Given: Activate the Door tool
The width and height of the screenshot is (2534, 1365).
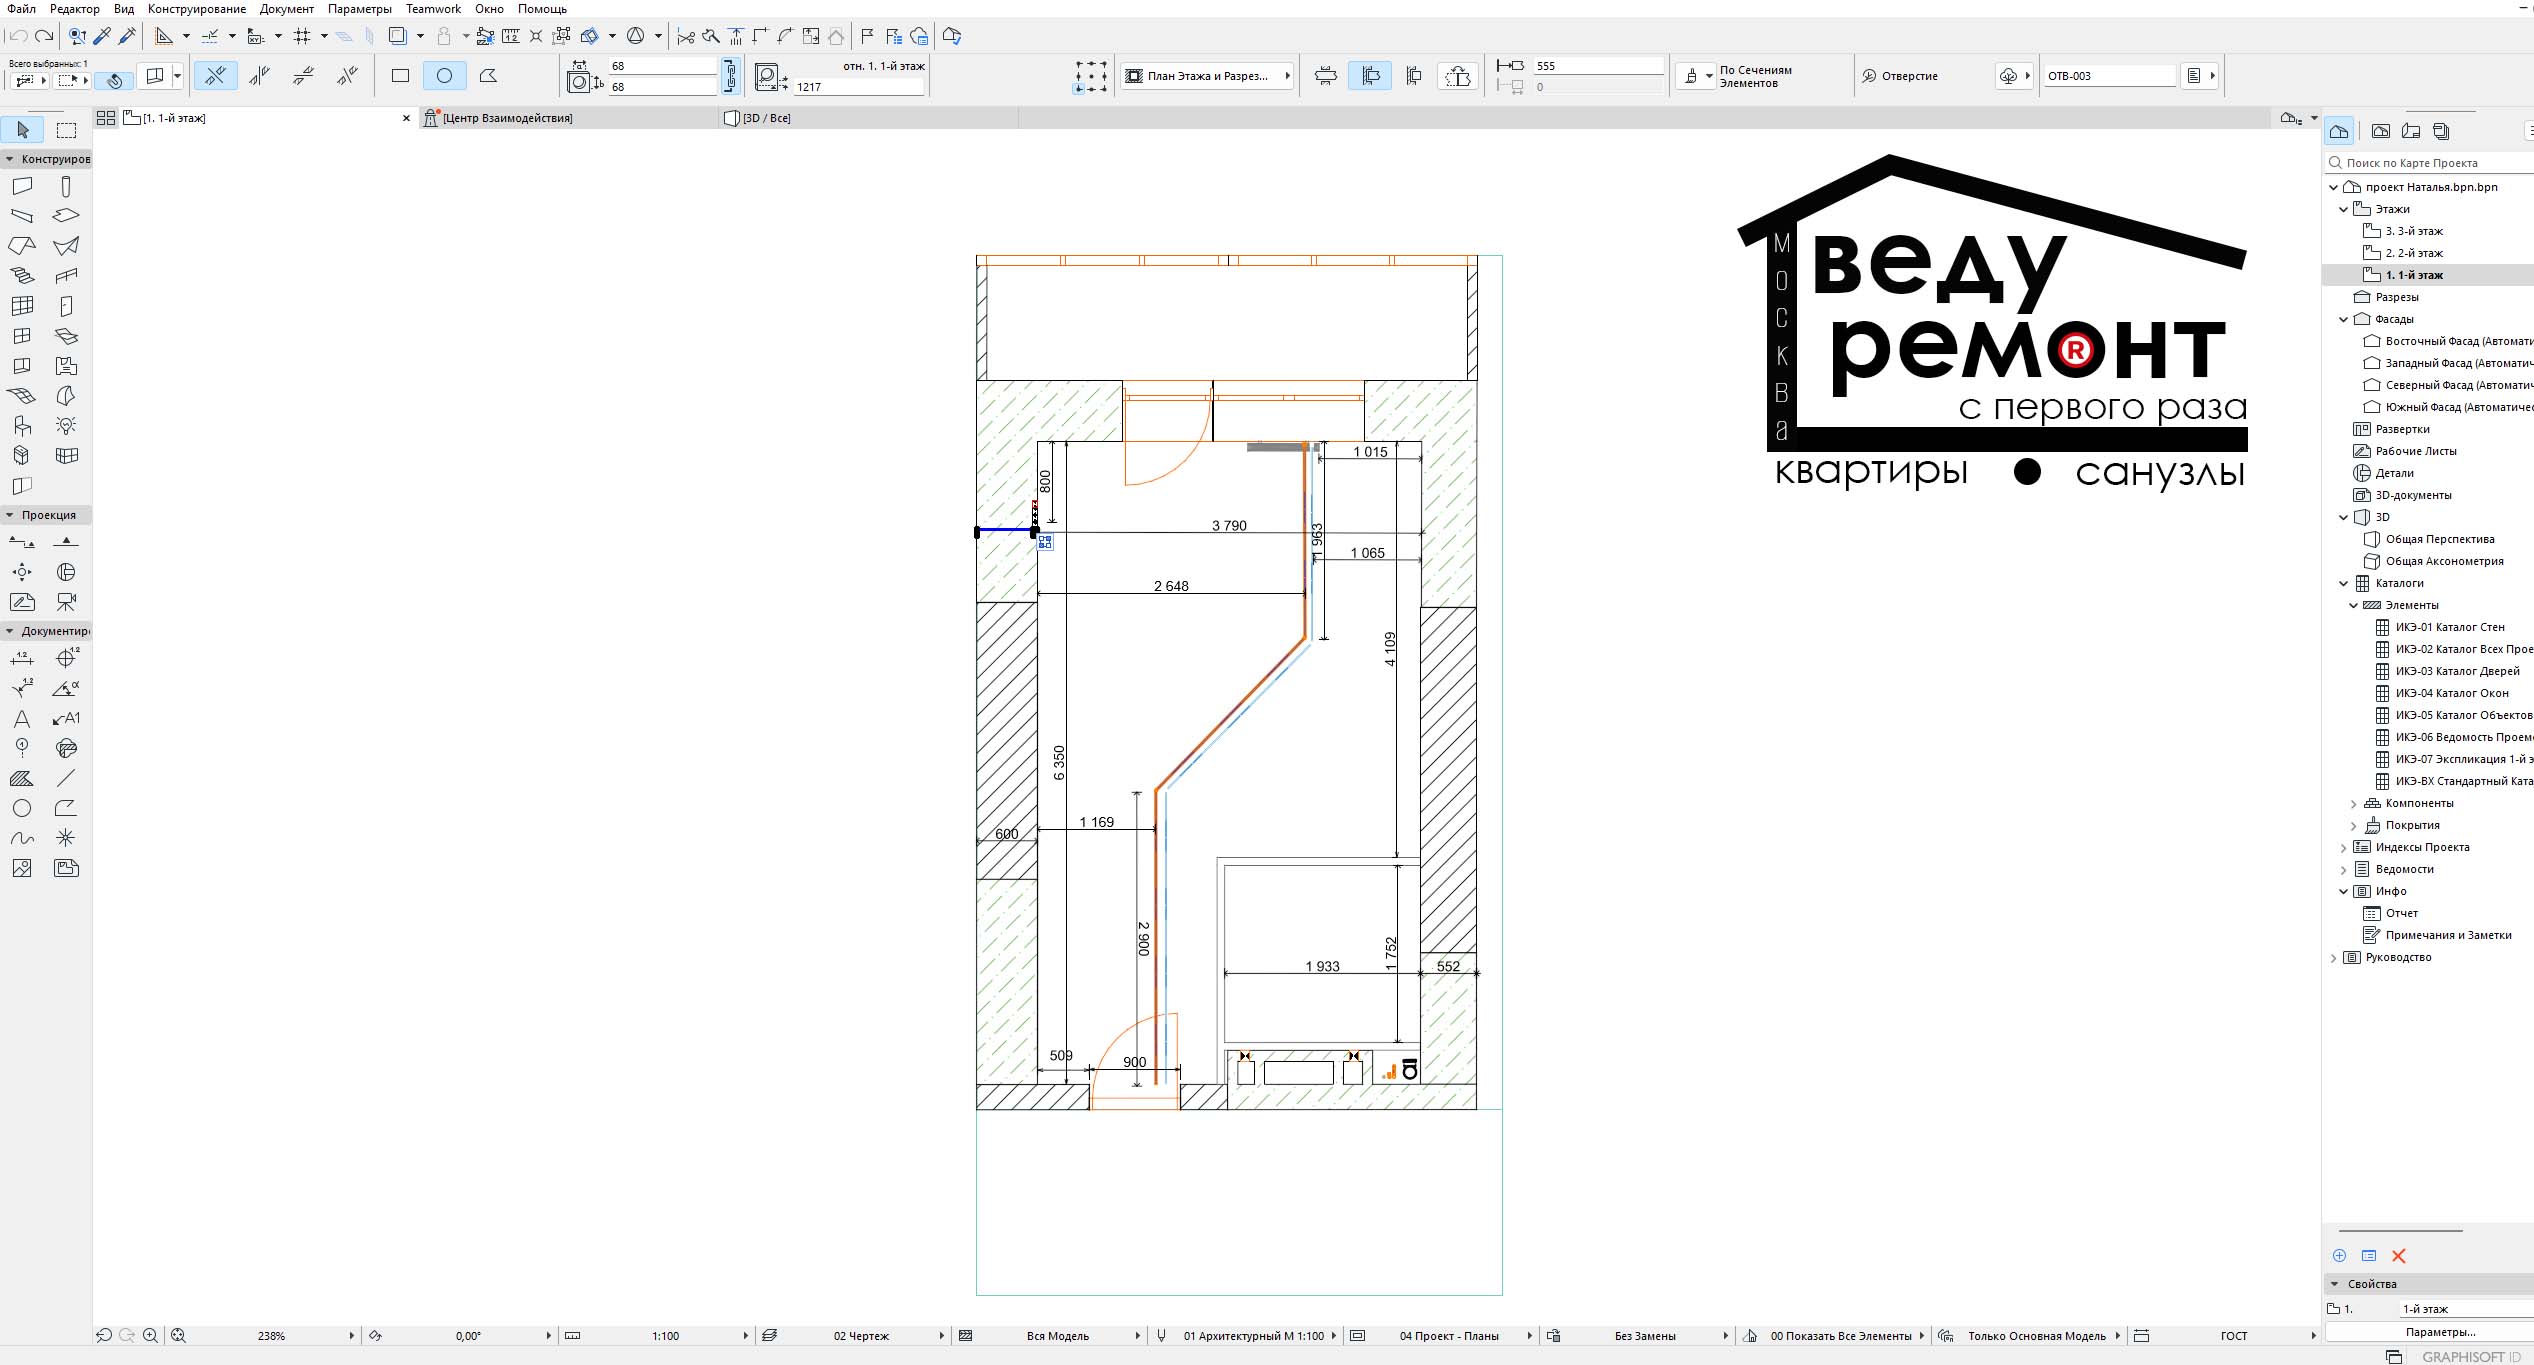Looking at the screenshot, I should [66, 306].
